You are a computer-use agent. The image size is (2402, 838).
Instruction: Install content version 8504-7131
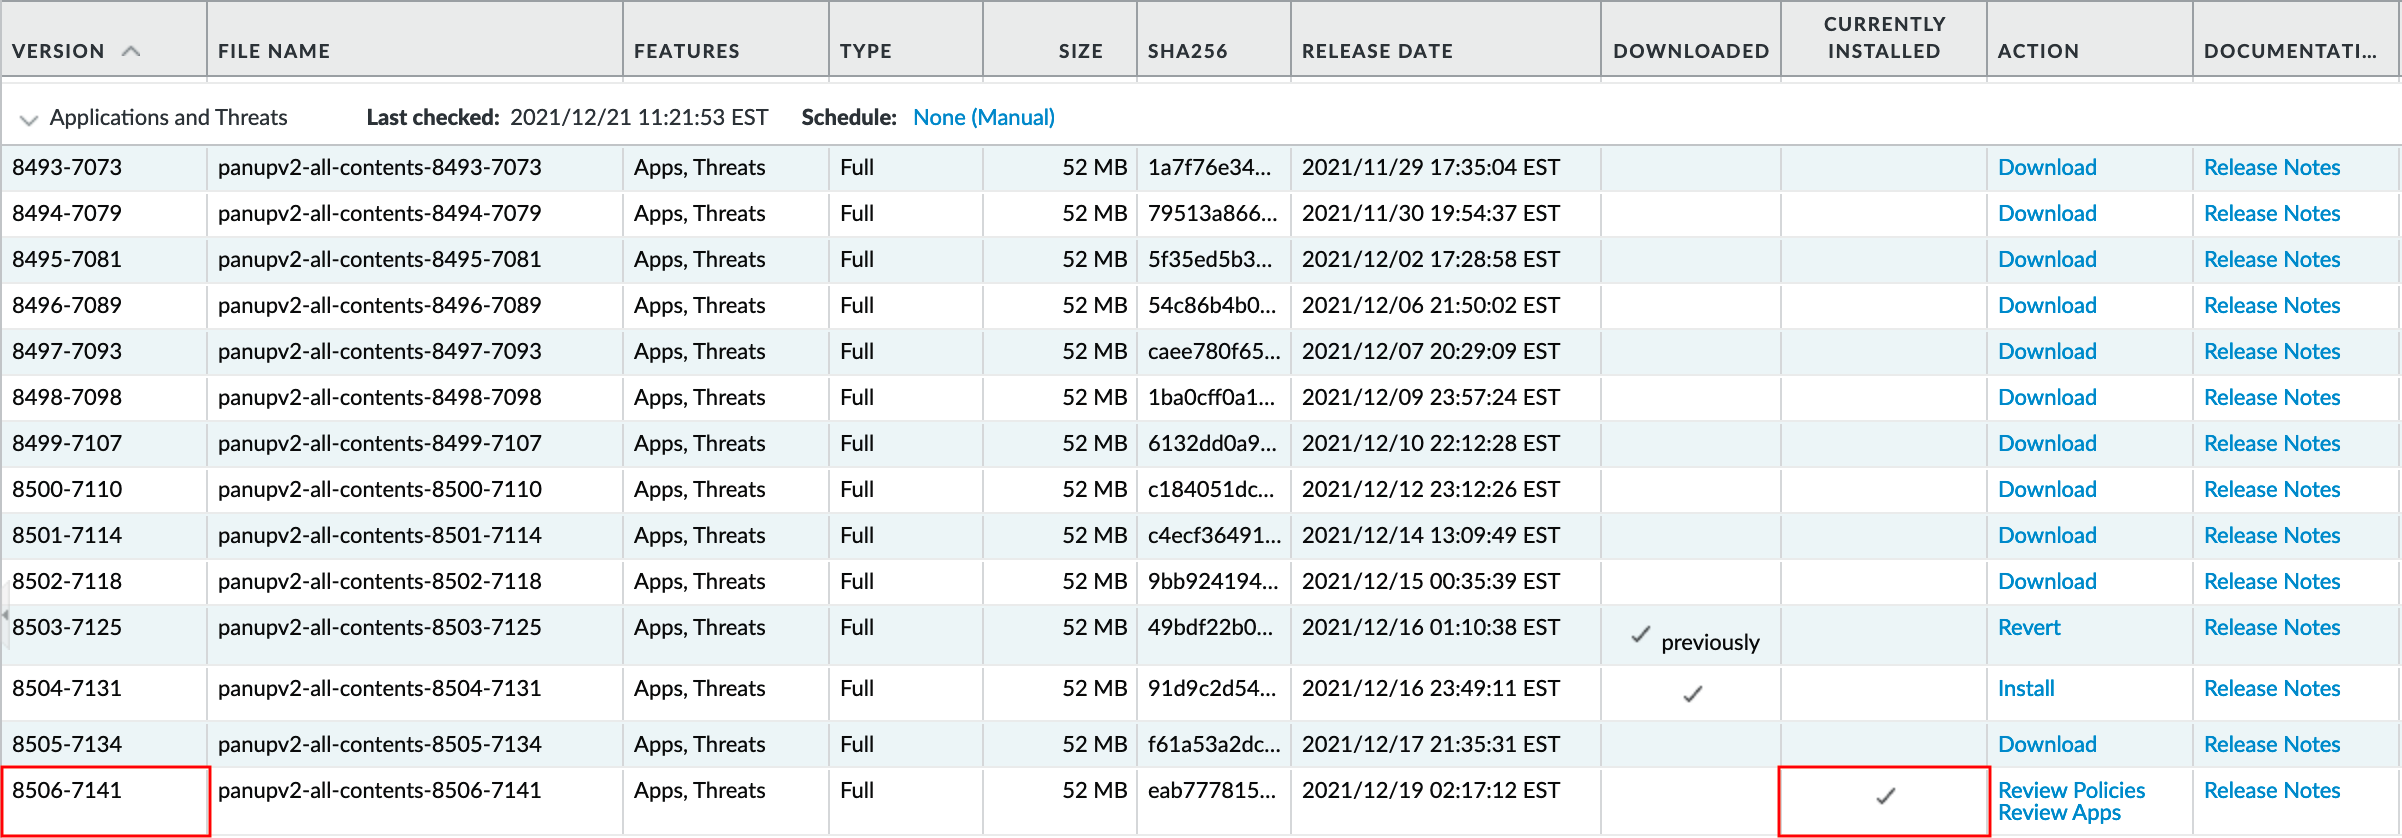[2025, 689]
